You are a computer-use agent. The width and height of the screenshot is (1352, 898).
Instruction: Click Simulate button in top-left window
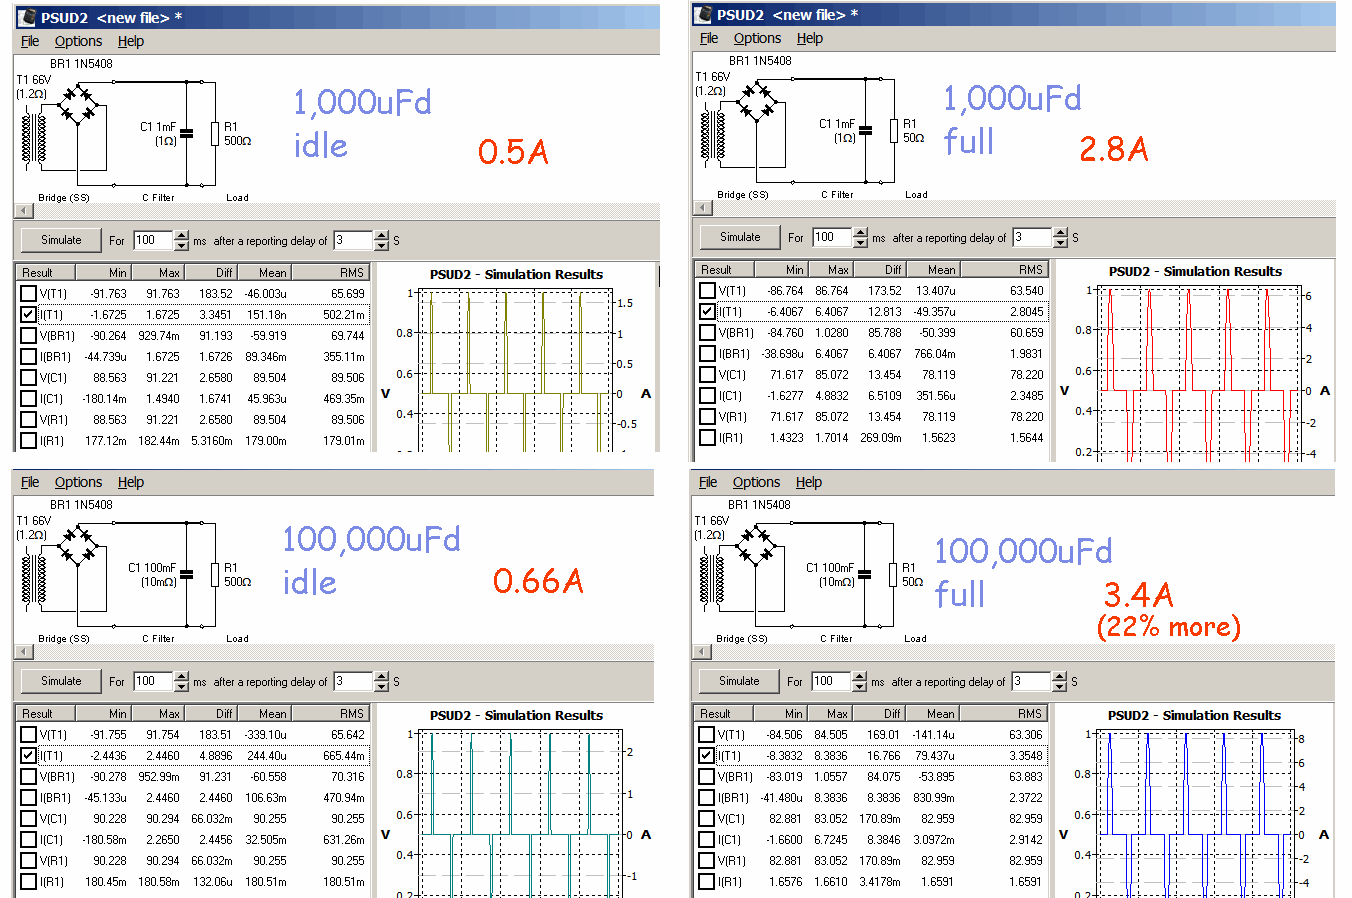pyautogui.click(x=61, y=240)
